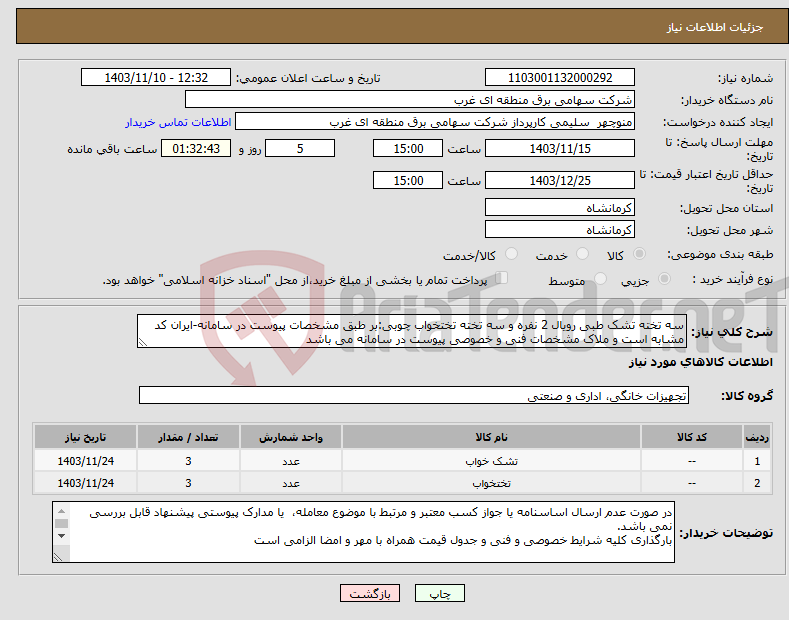Select the جزیی purchase type radio
The image size is (789, 620).
click(664, 279)
